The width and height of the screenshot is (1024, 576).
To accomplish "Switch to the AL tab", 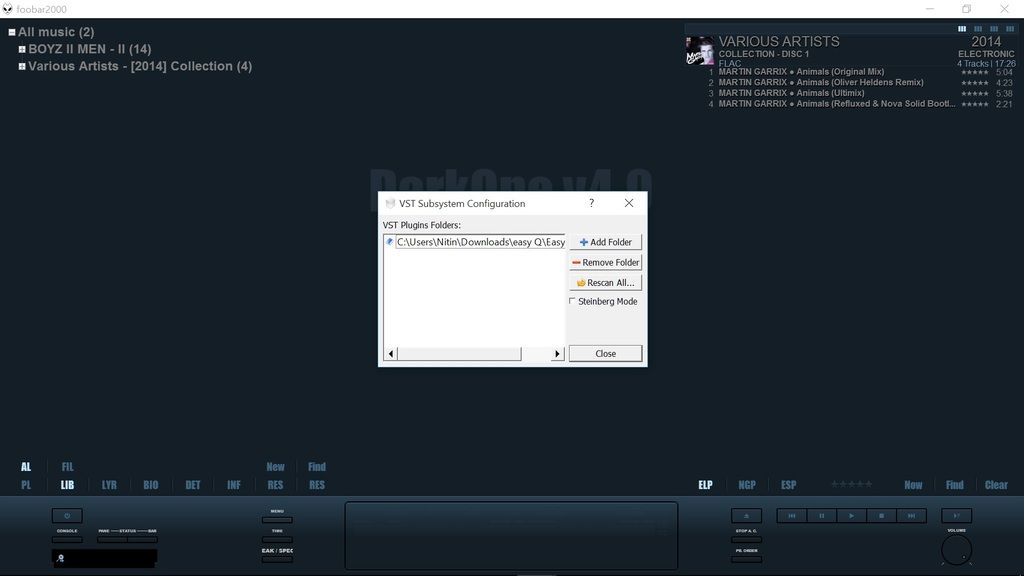I will [26, 467].
